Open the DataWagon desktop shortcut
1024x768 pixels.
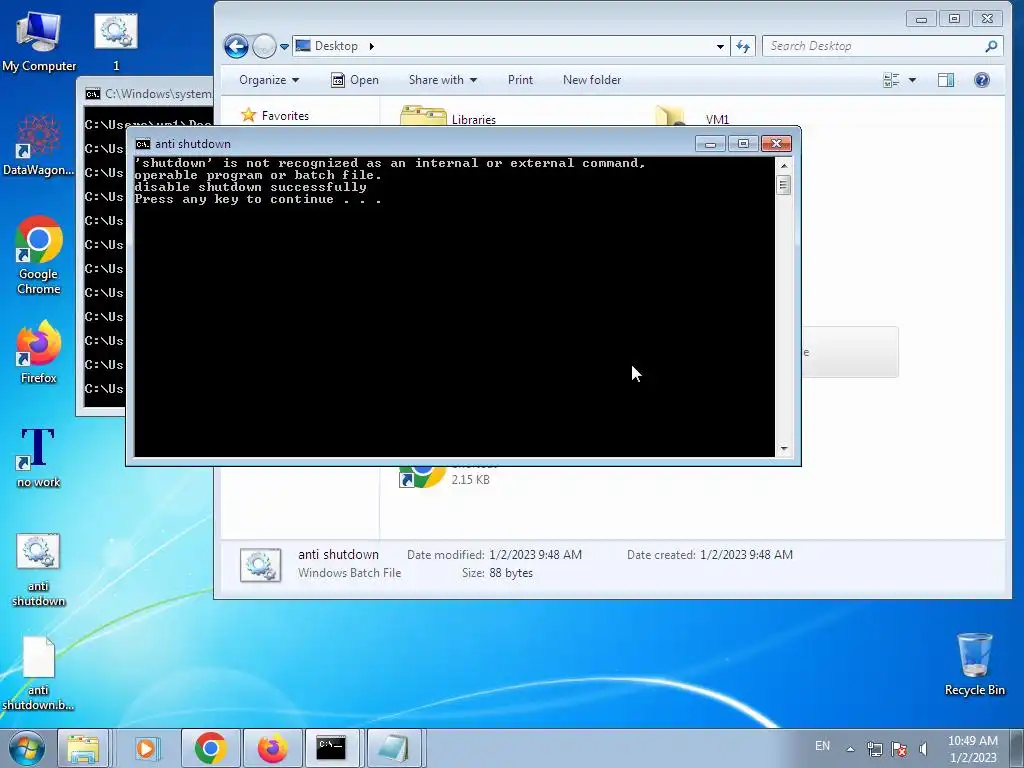(39, 145)
